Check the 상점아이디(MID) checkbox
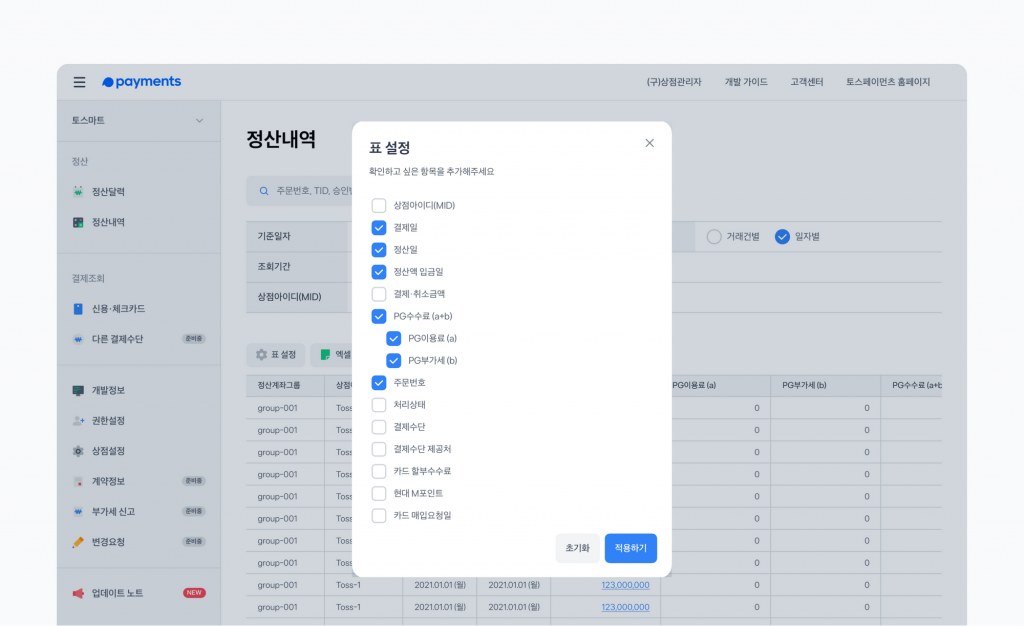Viewport: 1024px width, 626px height. [379, 206]
